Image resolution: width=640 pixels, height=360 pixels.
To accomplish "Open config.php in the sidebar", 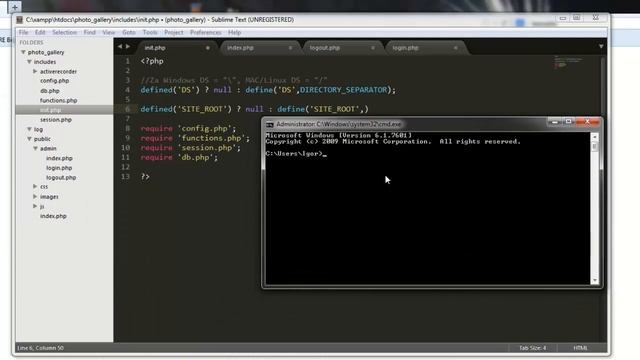I will point(54,81).
